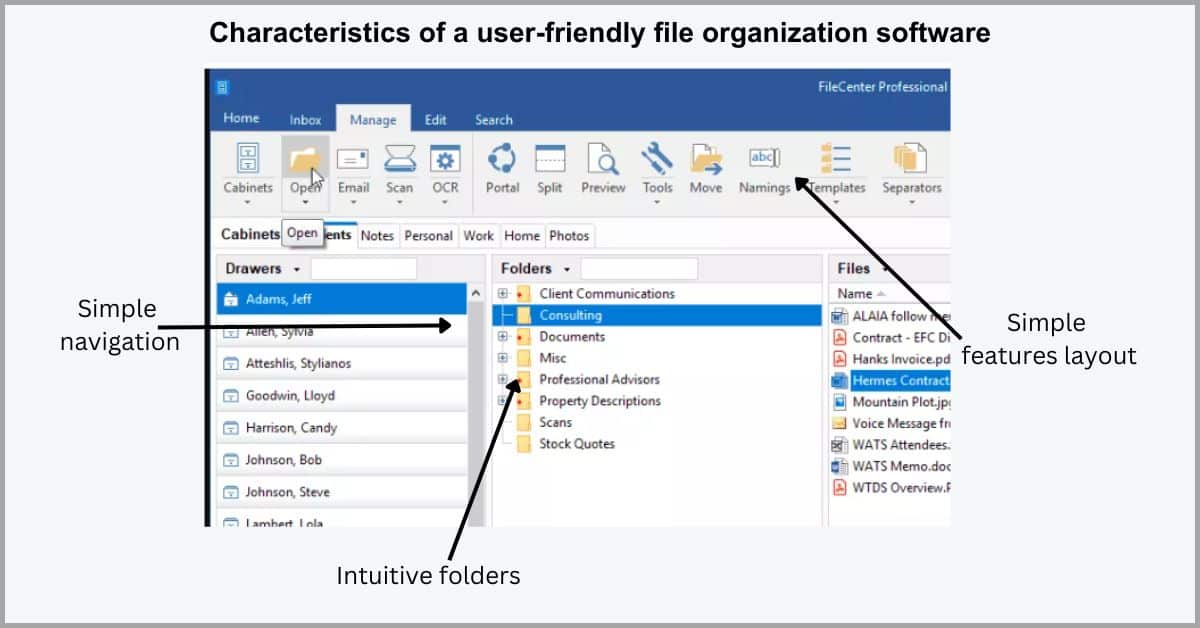Image resolution: width=1200 pixels, height=628 pixels.
Task: Select the Atteshlis, Stylianos drawer
Action: coord(342,364)
